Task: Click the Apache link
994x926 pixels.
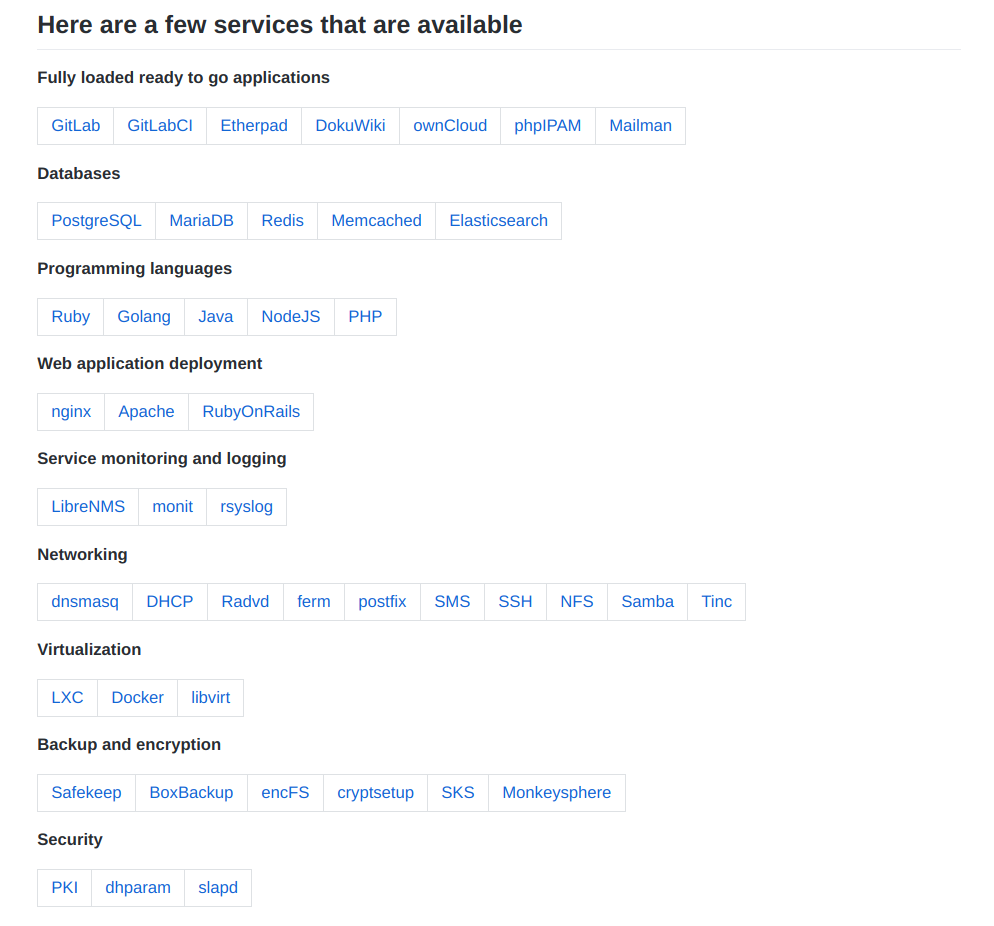Action: click(x=146, y=411)
